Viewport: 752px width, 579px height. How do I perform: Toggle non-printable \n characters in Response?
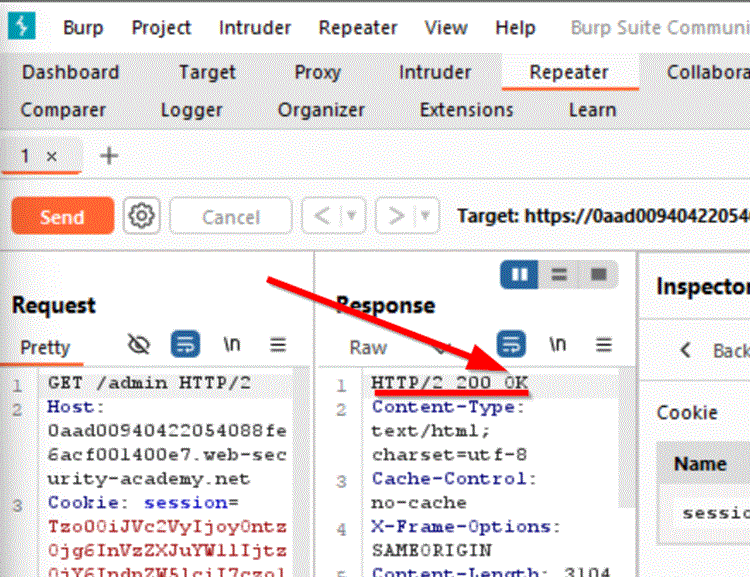557,345
